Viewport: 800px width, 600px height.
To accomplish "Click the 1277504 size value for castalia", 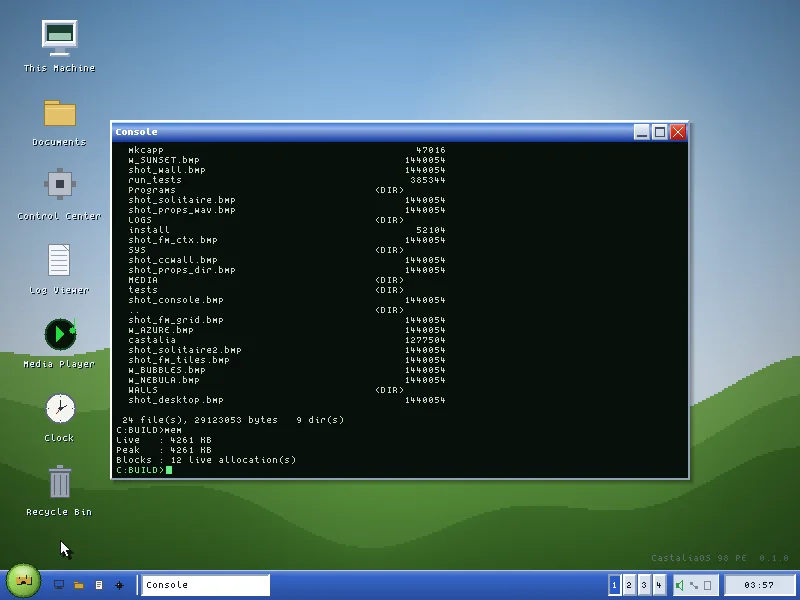I will point(425,340).
